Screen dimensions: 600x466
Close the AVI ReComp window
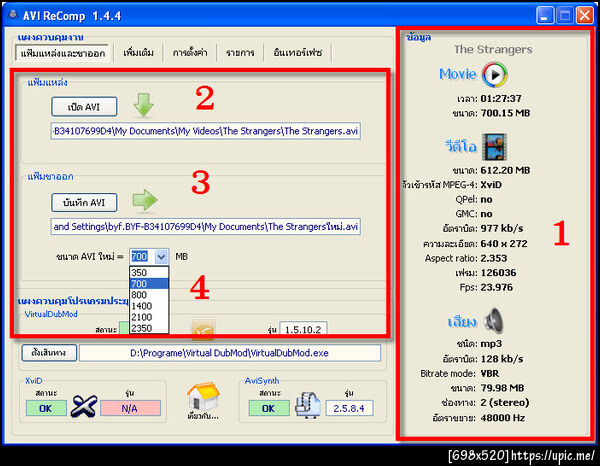pos(585,15)
